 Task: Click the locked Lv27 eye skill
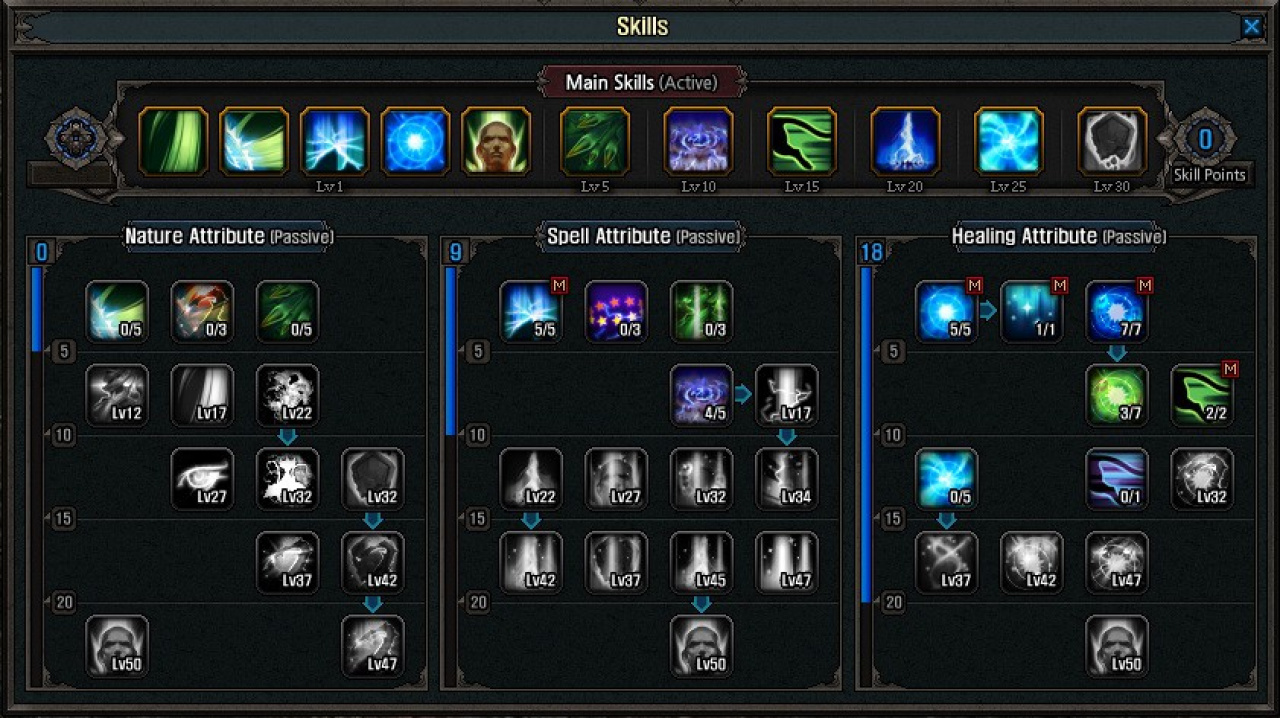tap(202, 480)
